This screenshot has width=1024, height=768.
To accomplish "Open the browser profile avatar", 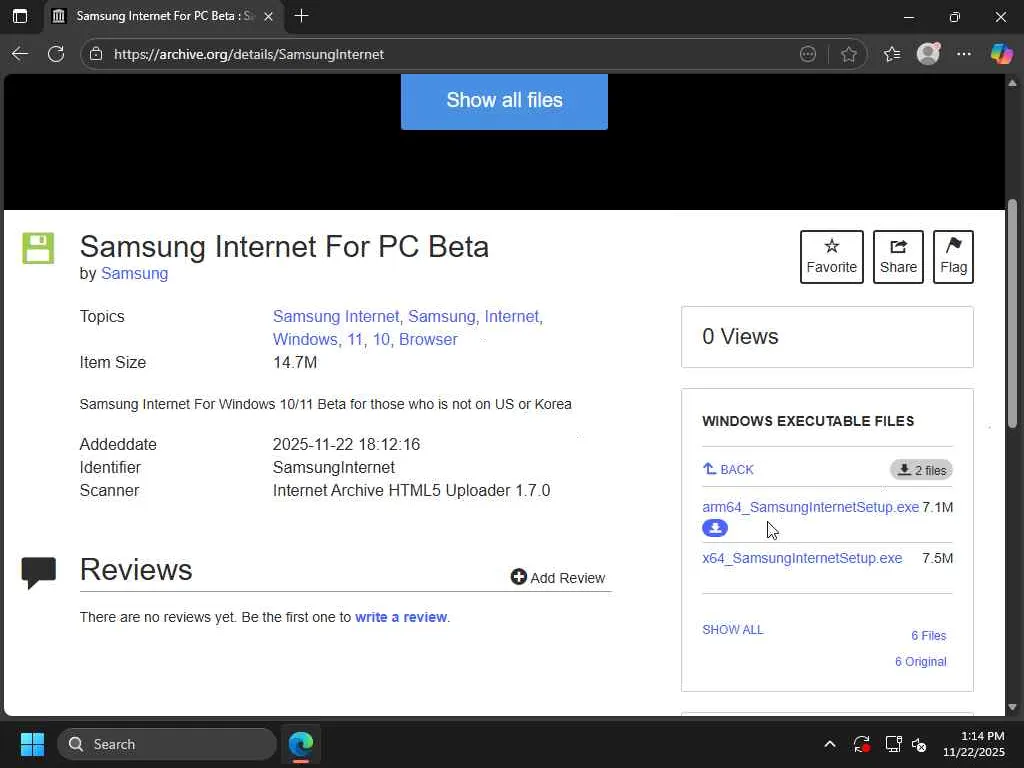I will click(x=928, y=54).
